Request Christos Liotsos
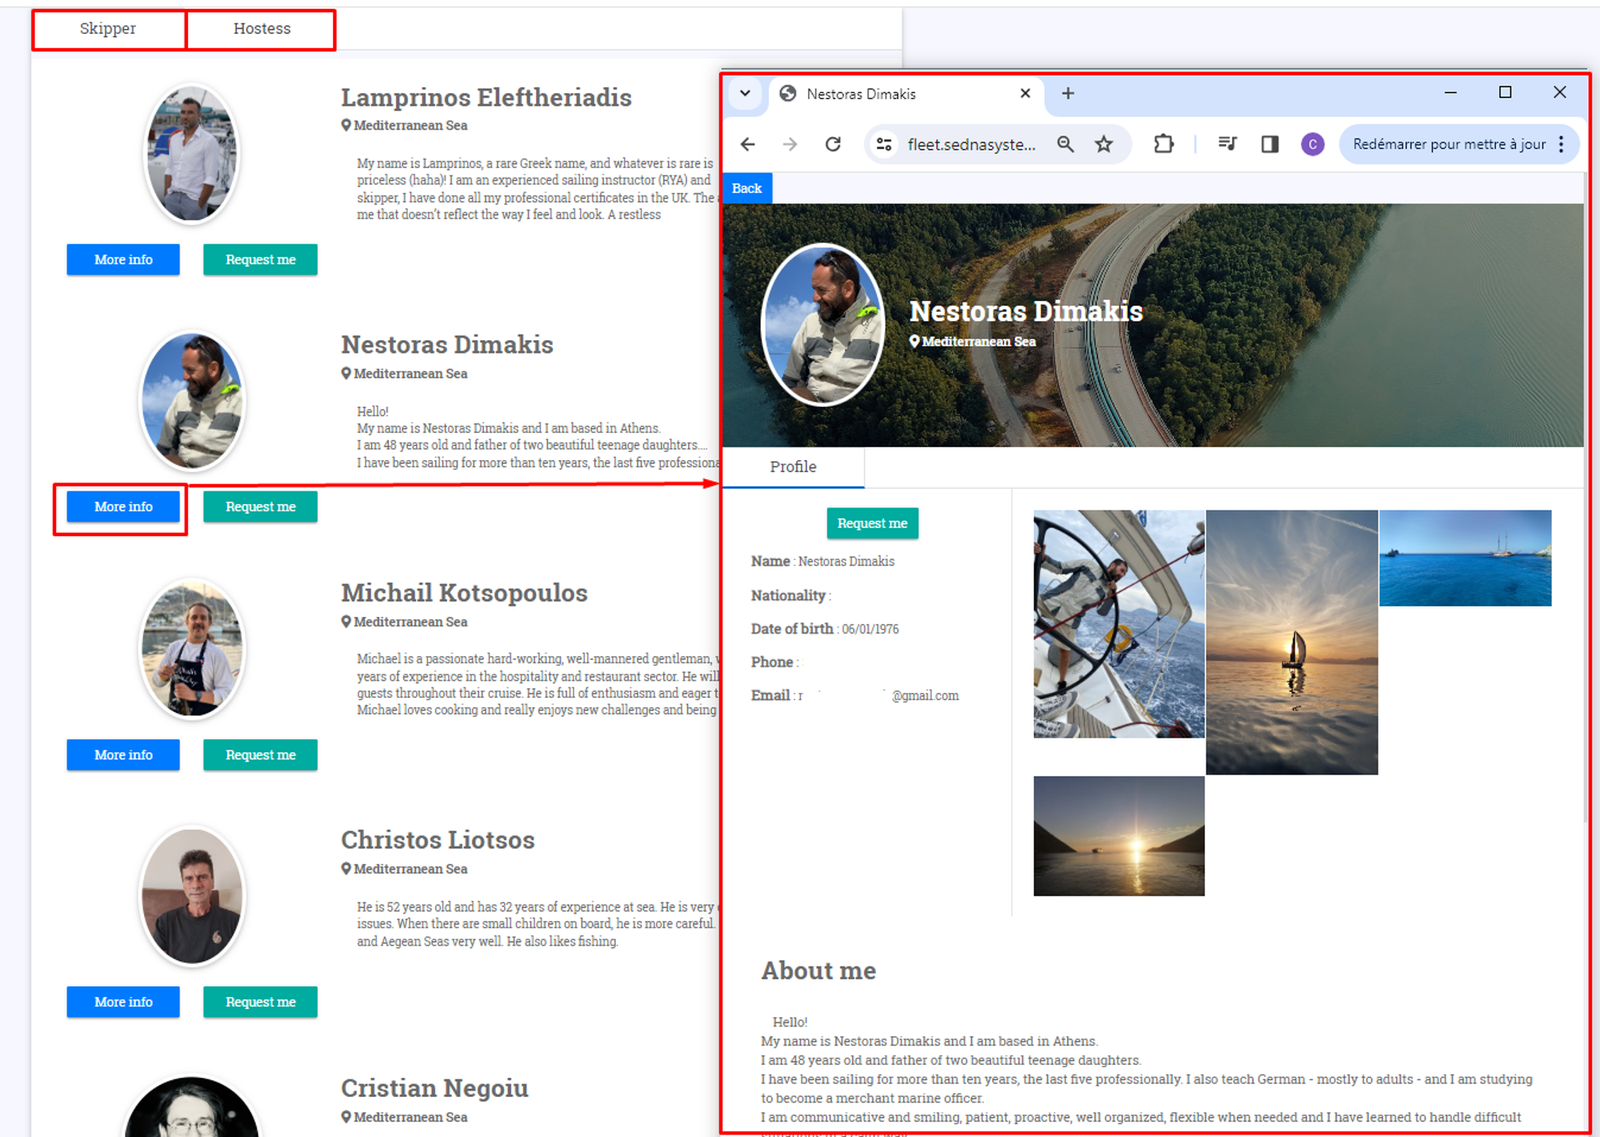The image size is (1600, 1137). (260, 1002)
